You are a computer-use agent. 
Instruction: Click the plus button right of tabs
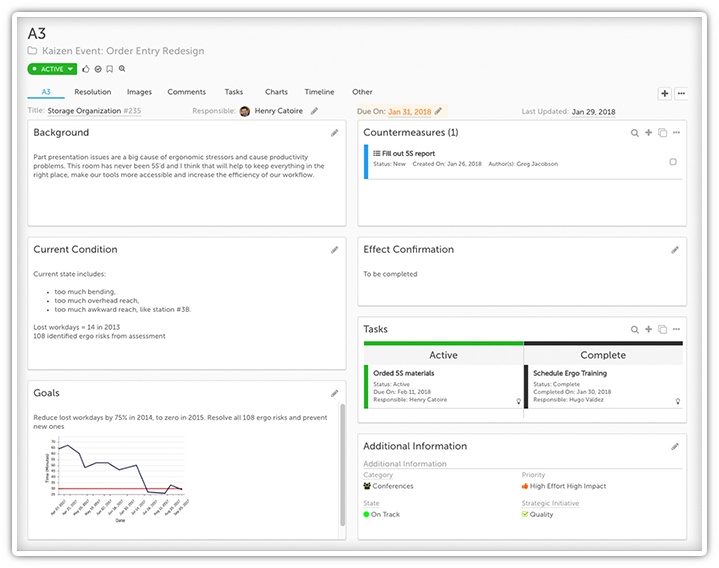coord(664,94)
